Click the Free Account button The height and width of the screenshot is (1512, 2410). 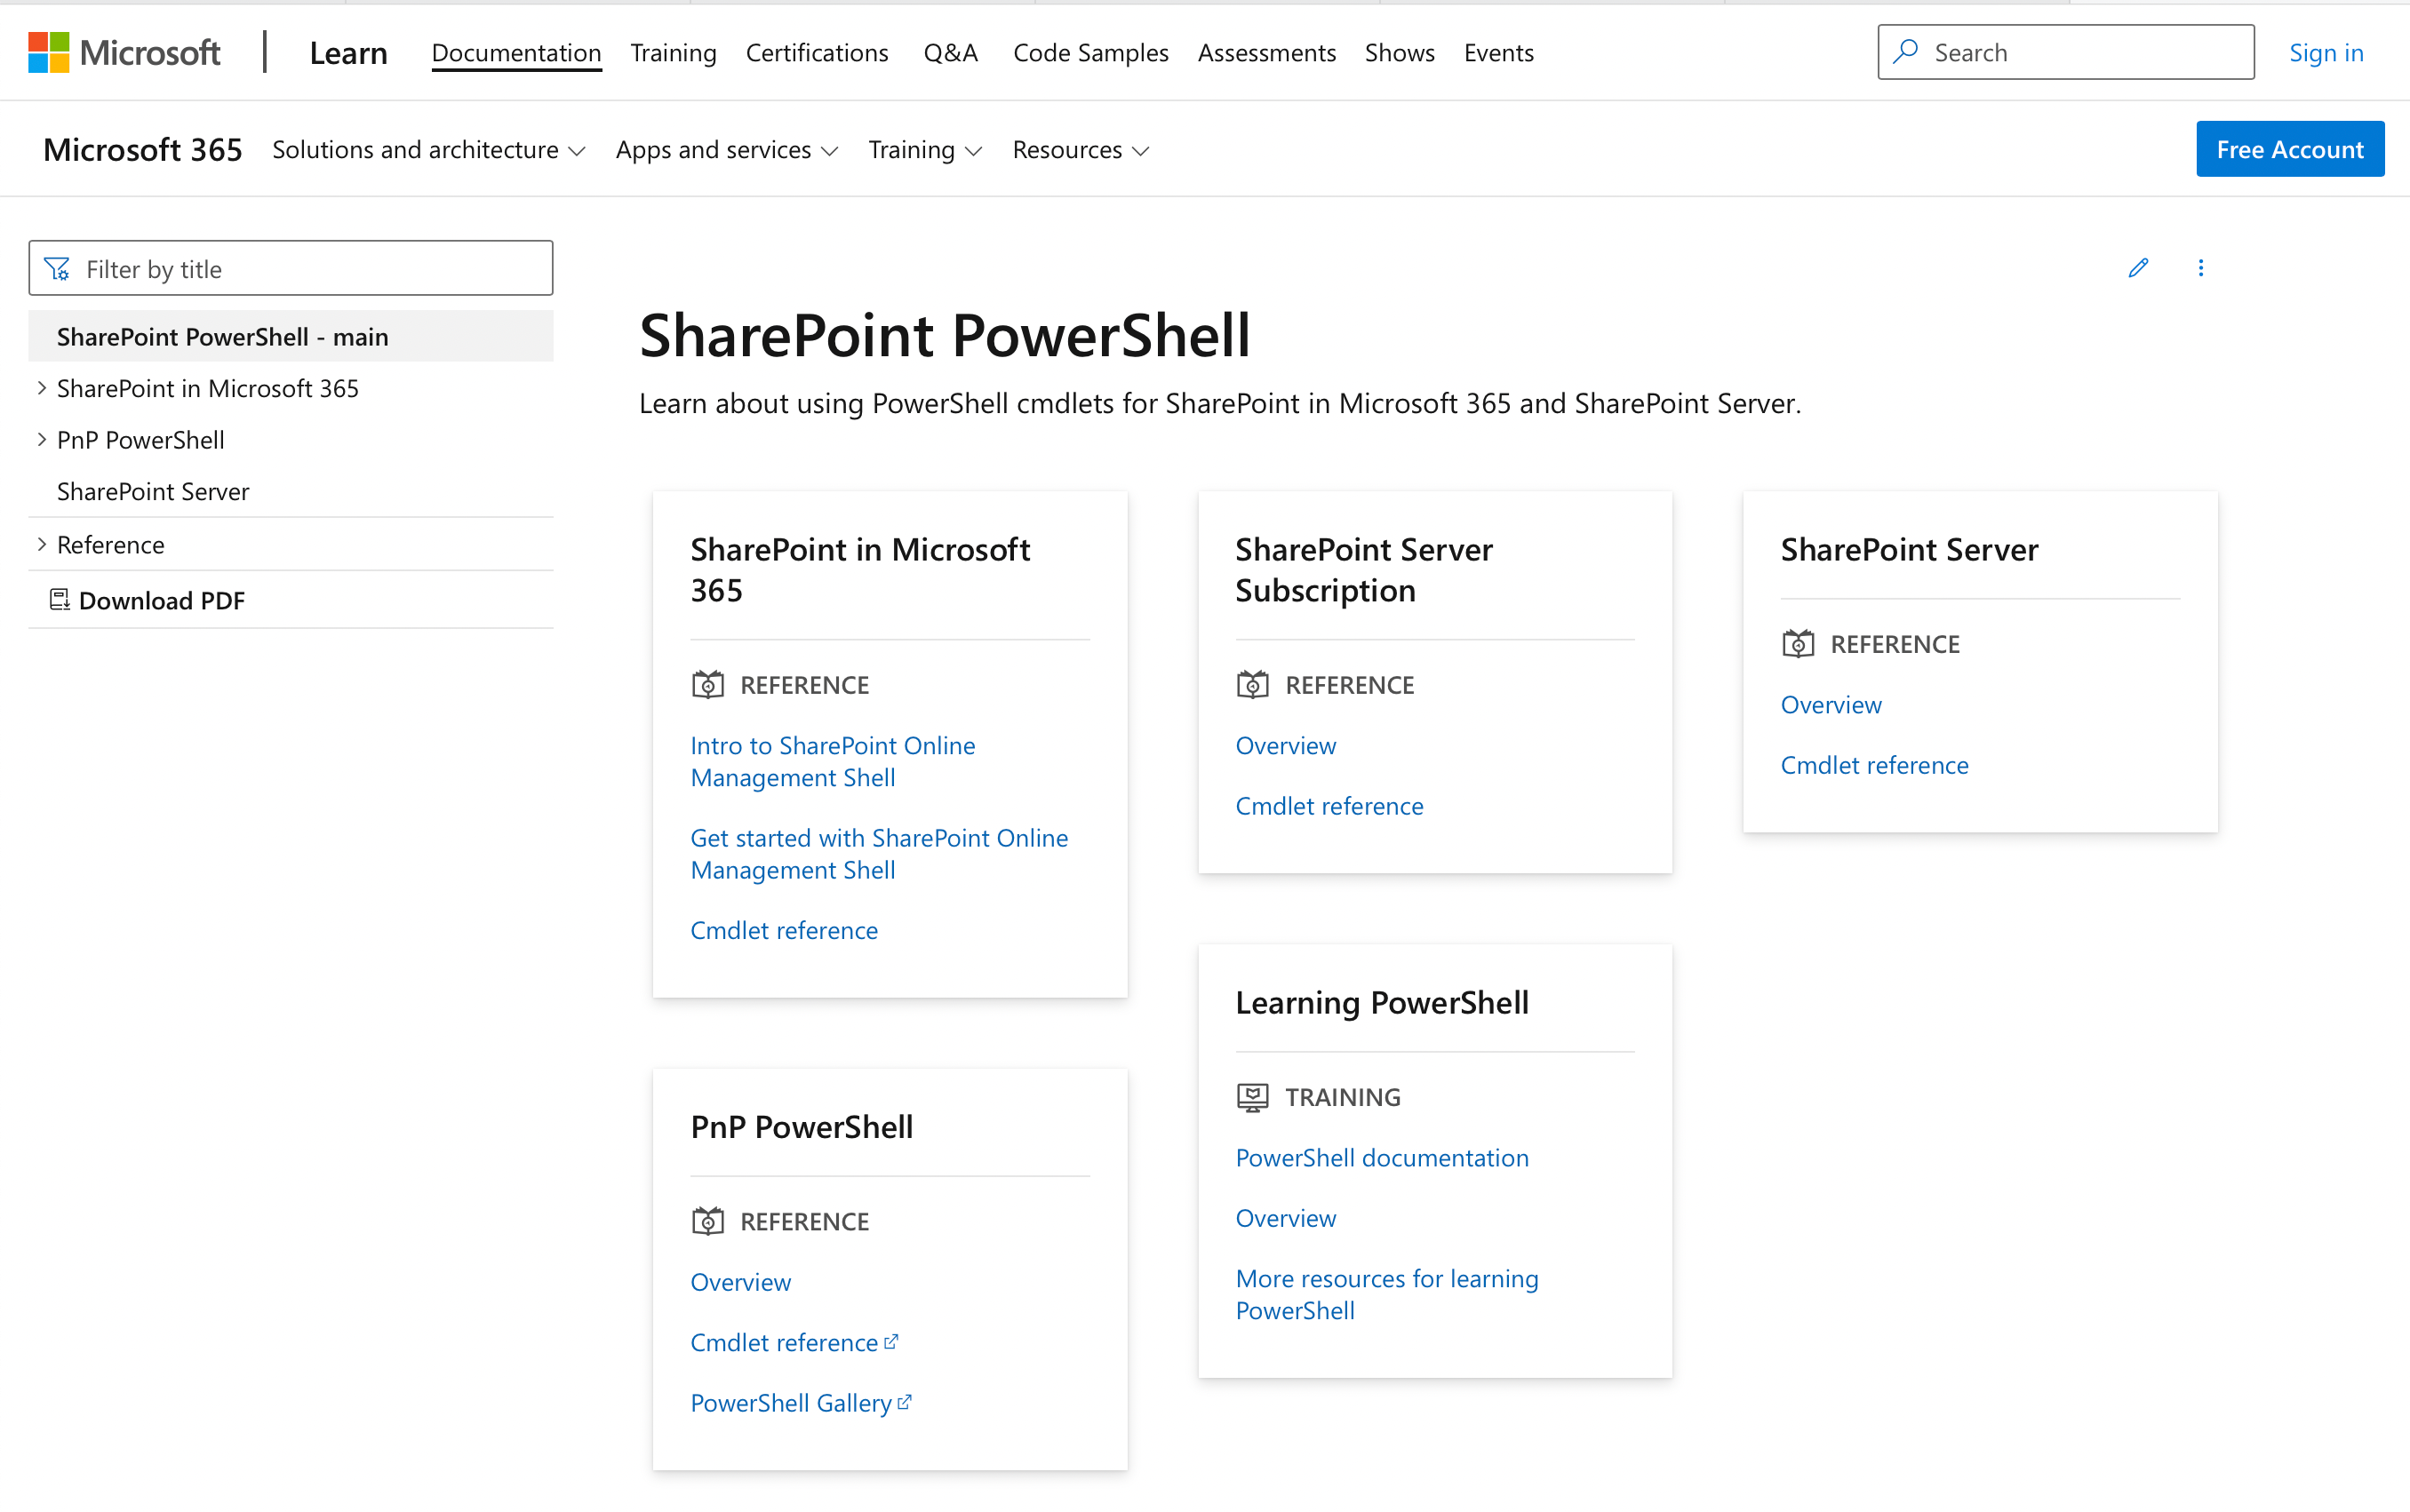point(2289,149)
